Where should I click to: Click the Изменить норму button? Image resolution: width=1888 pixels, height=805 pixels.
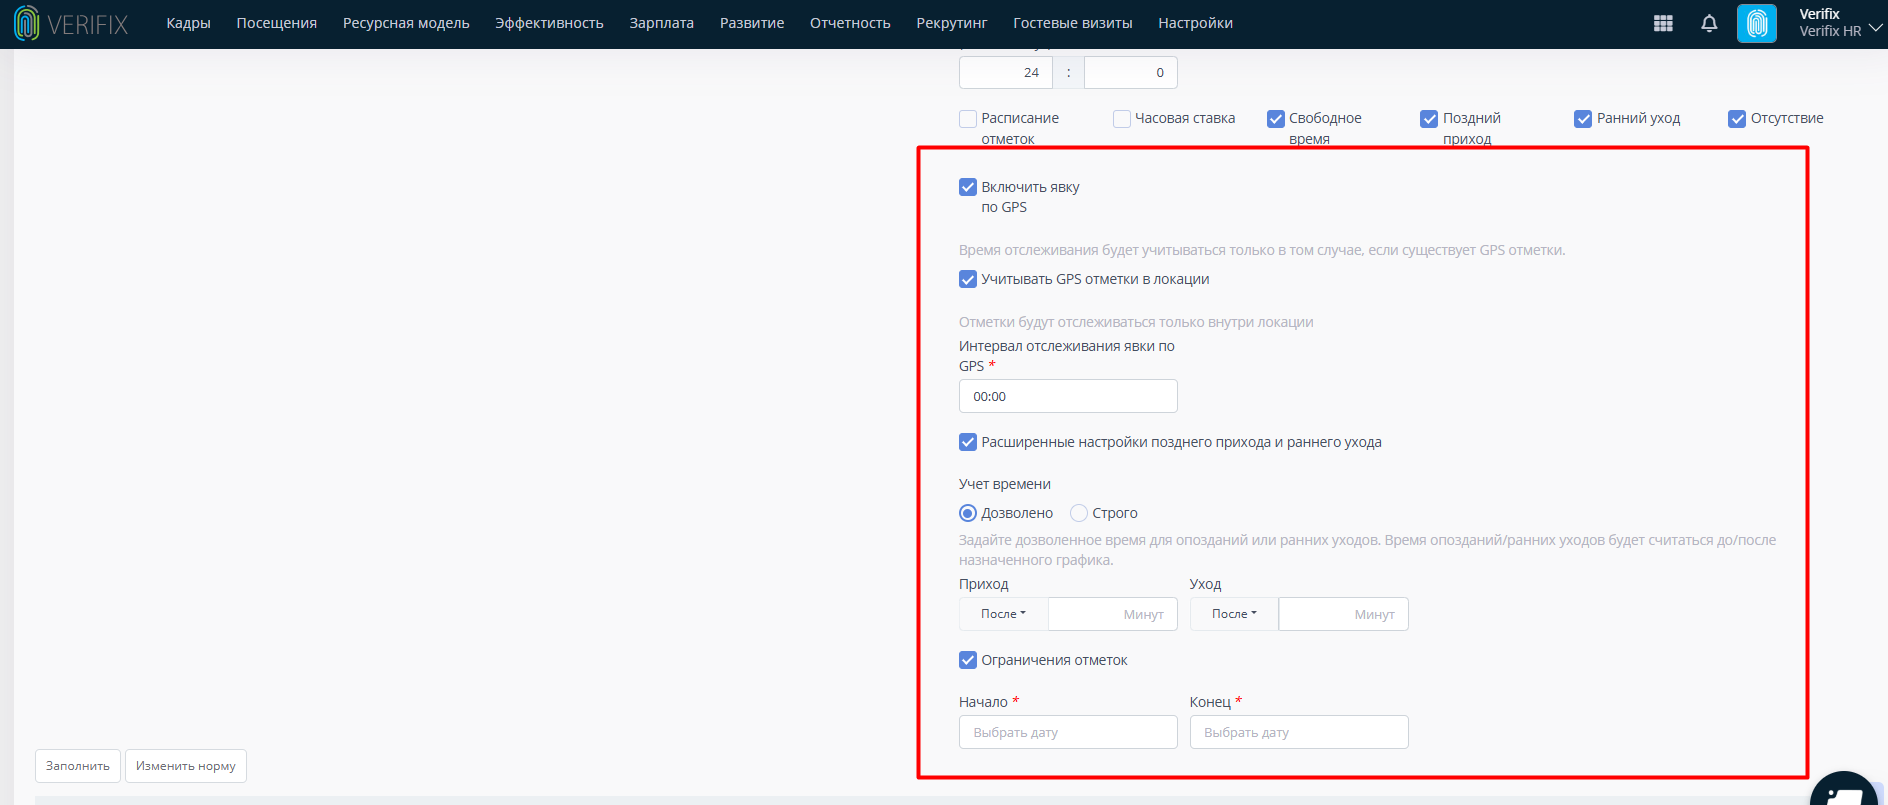186,766
